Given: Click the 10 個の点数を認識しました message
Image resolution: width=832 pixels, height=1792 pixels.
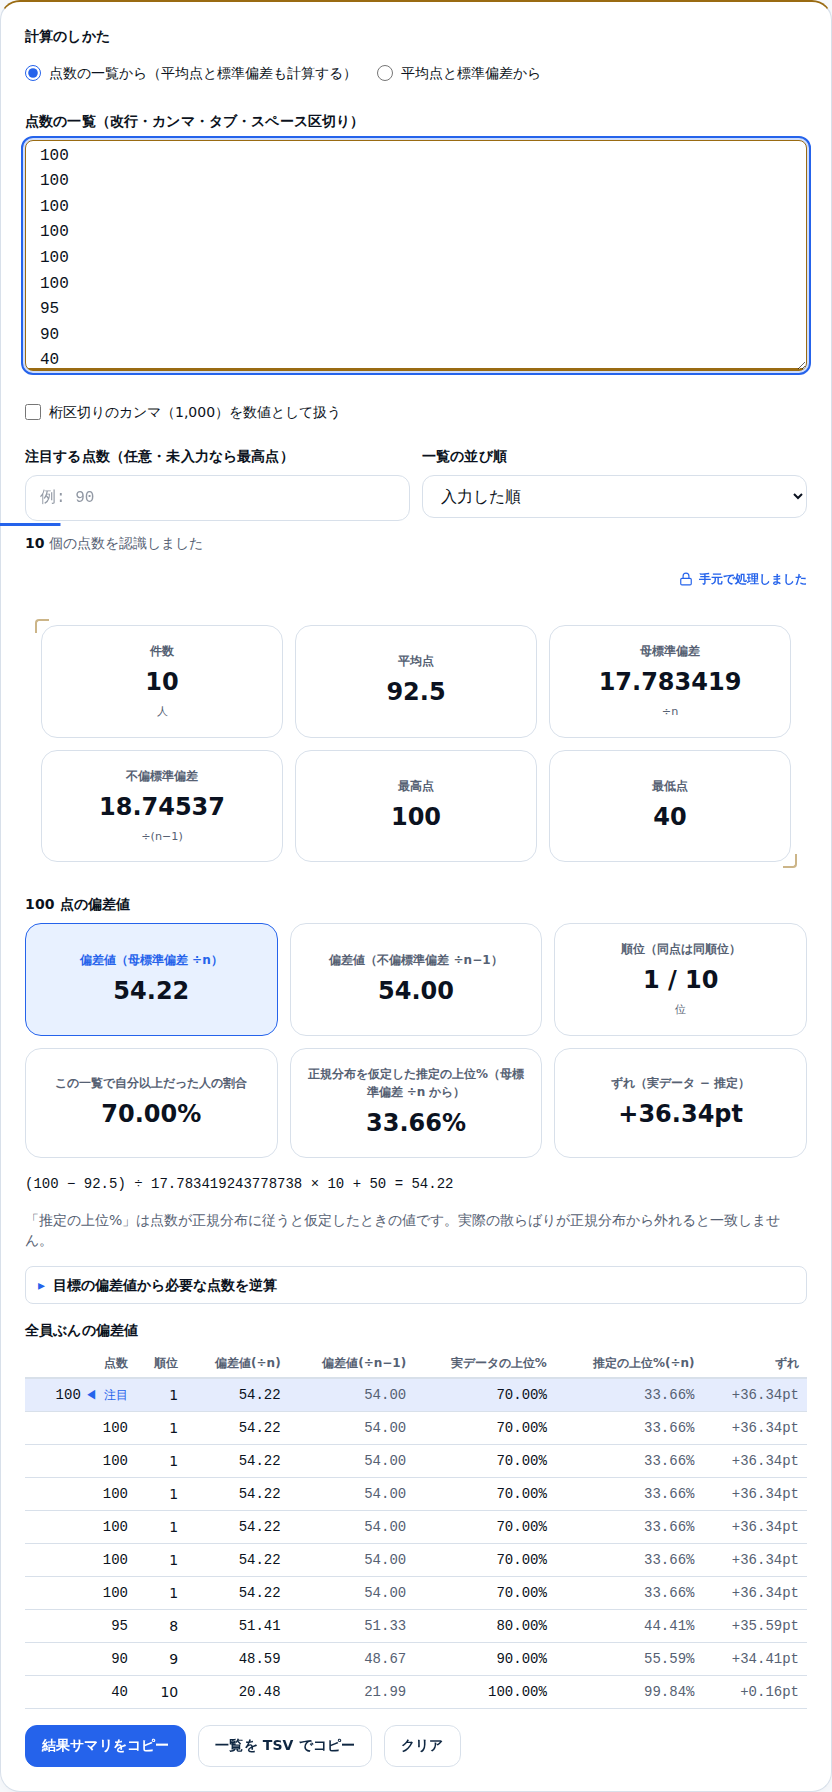Looking at the screenshot, I should click(x=114, y=543).
